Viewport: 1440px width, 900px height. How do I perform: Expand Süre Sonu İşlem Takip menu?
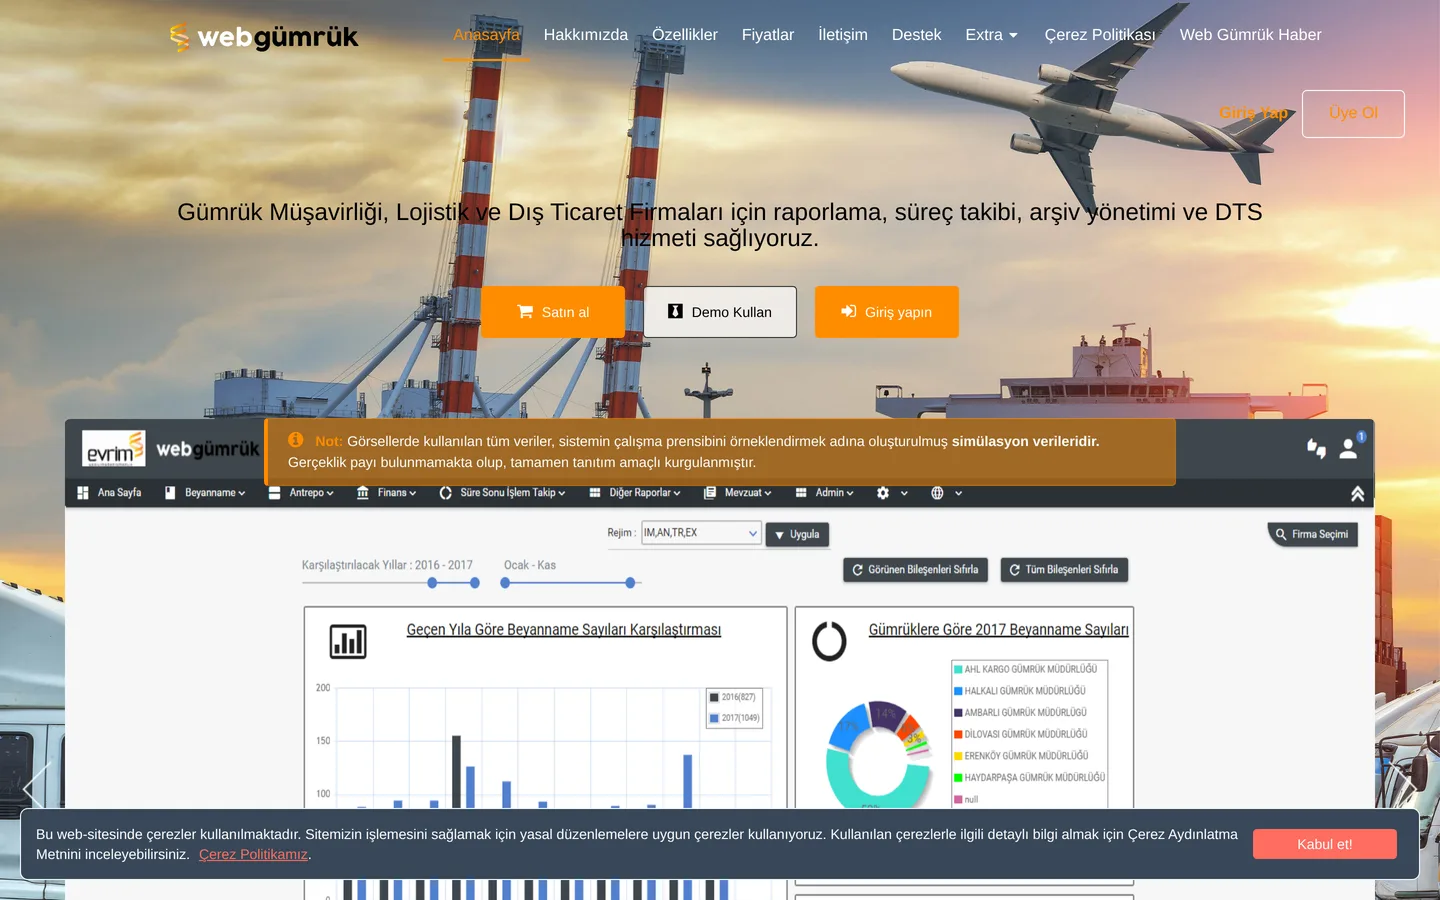tap(503, 493)
